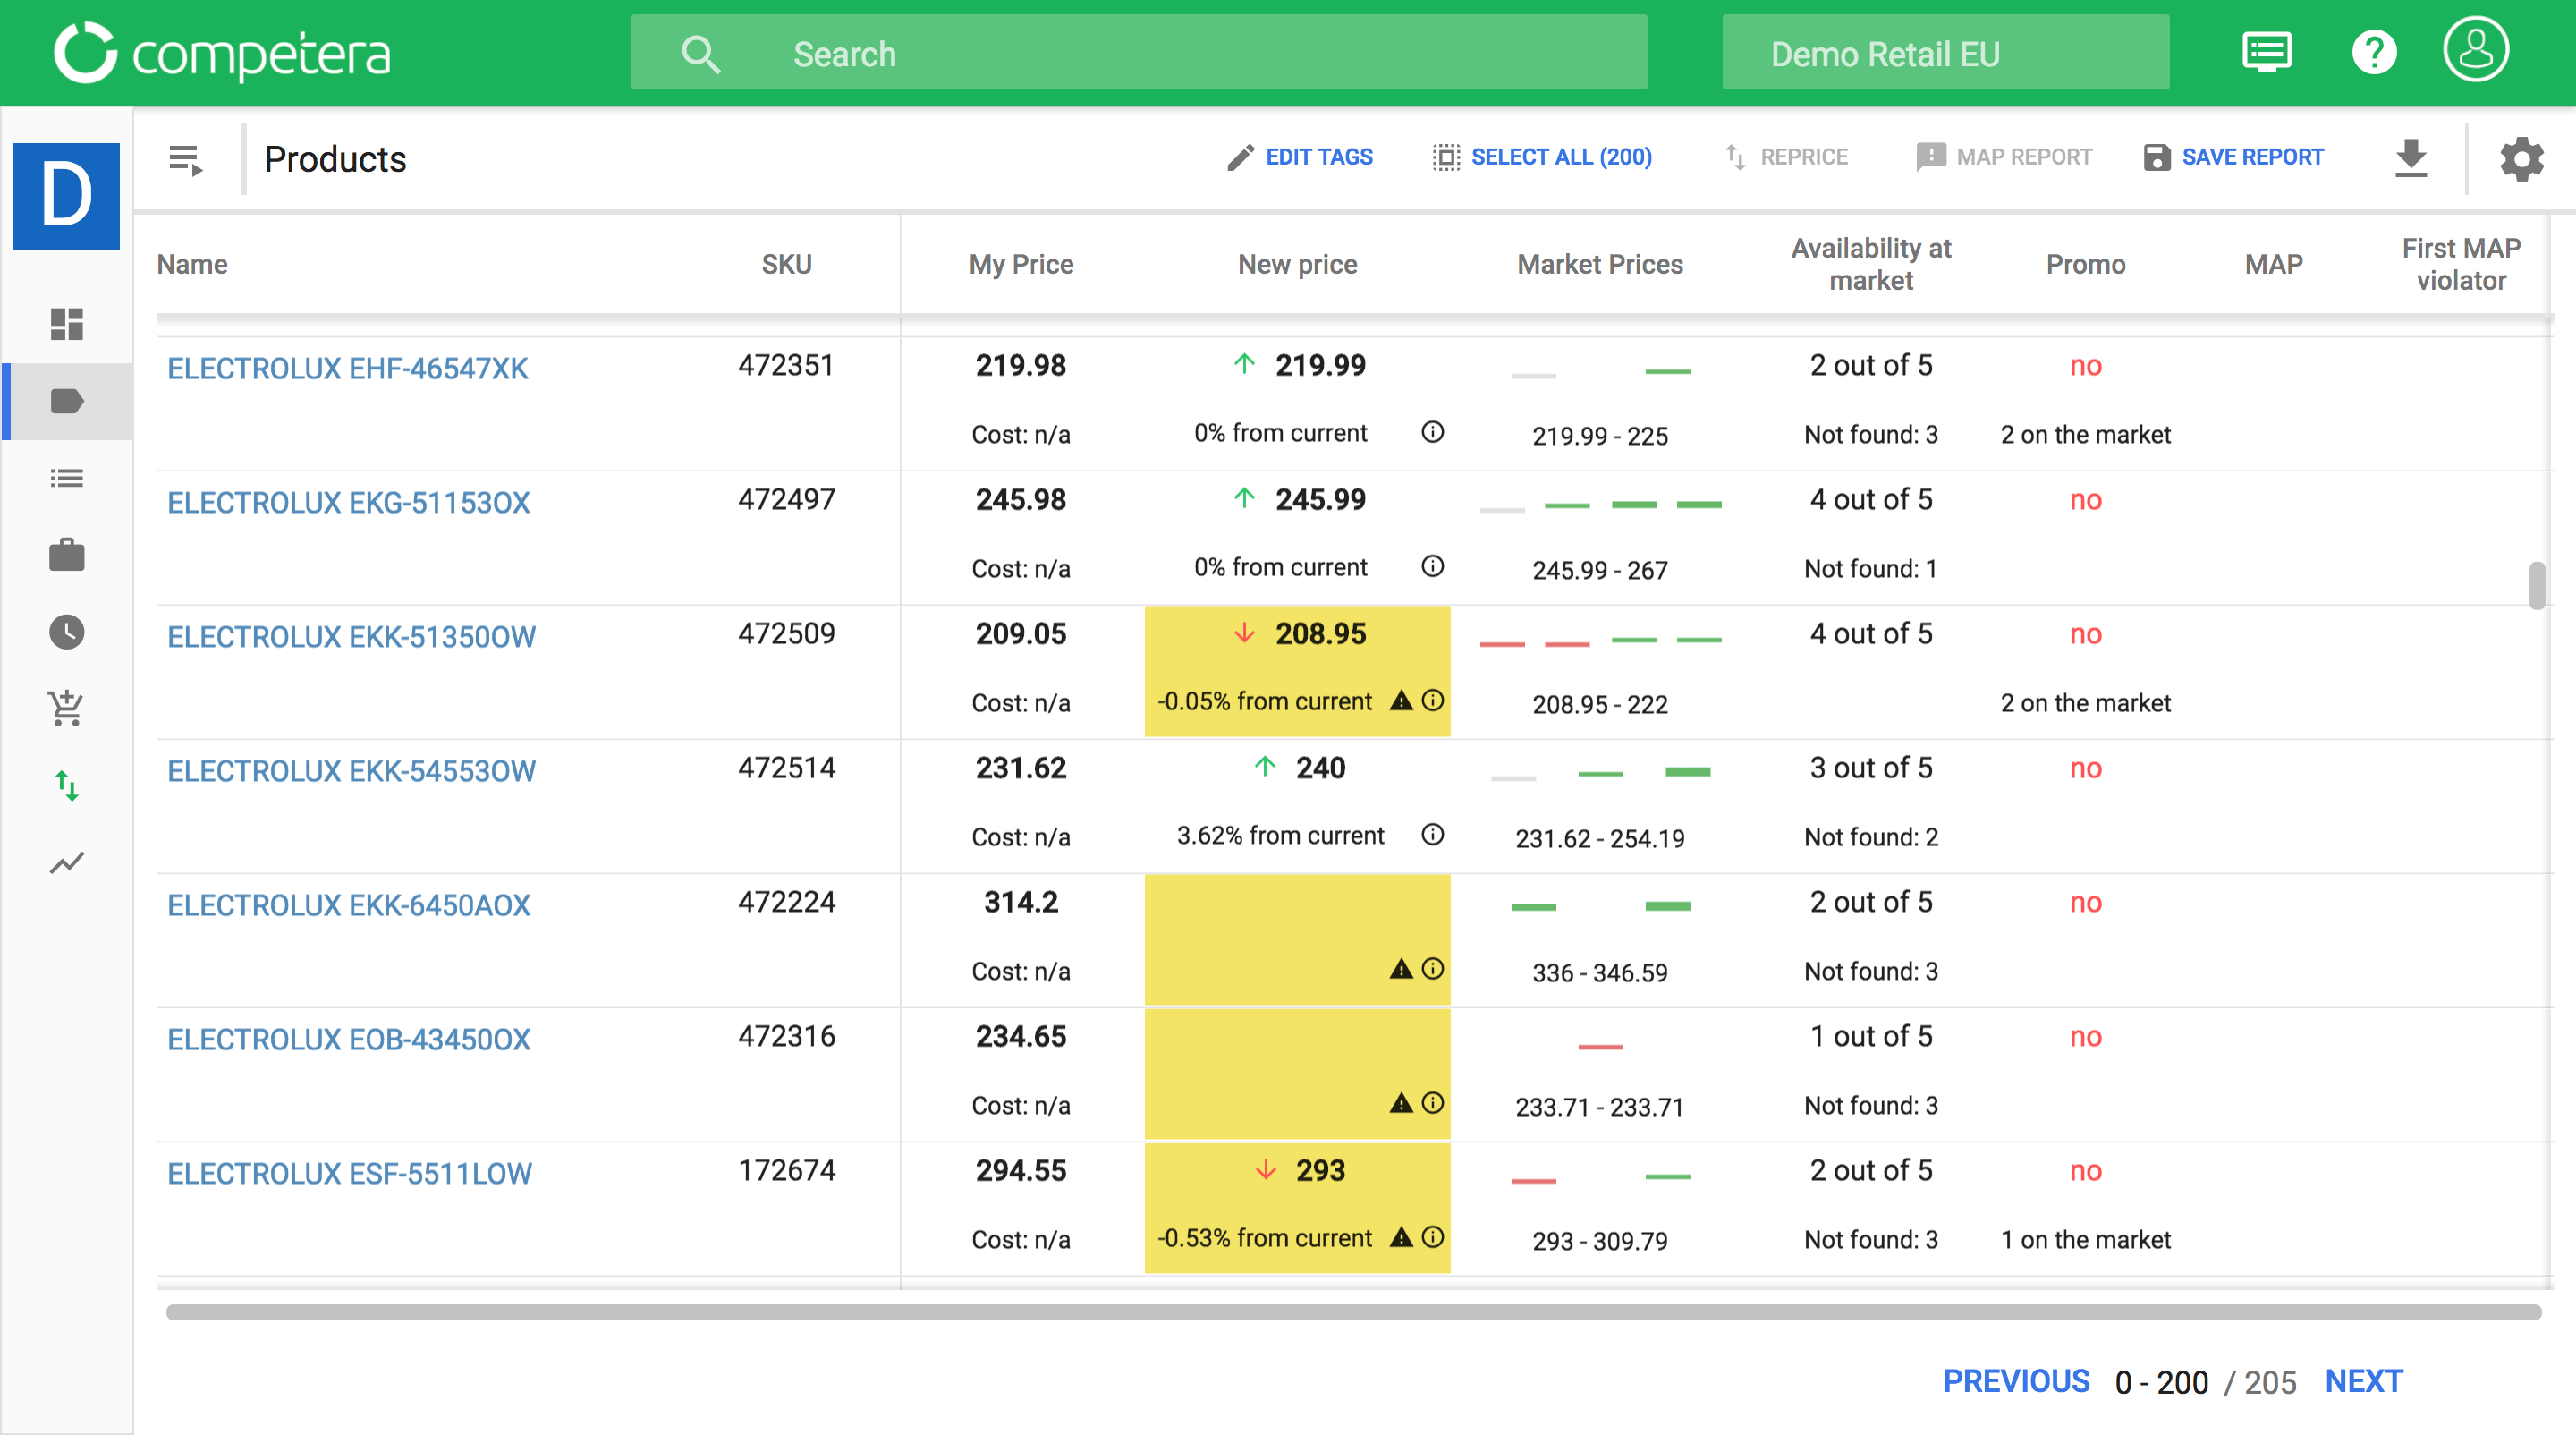The height and width of the screenshot is (1435, 2576).
Task: Open the list view from the sidebar
Action: click(x=66, y=479)
